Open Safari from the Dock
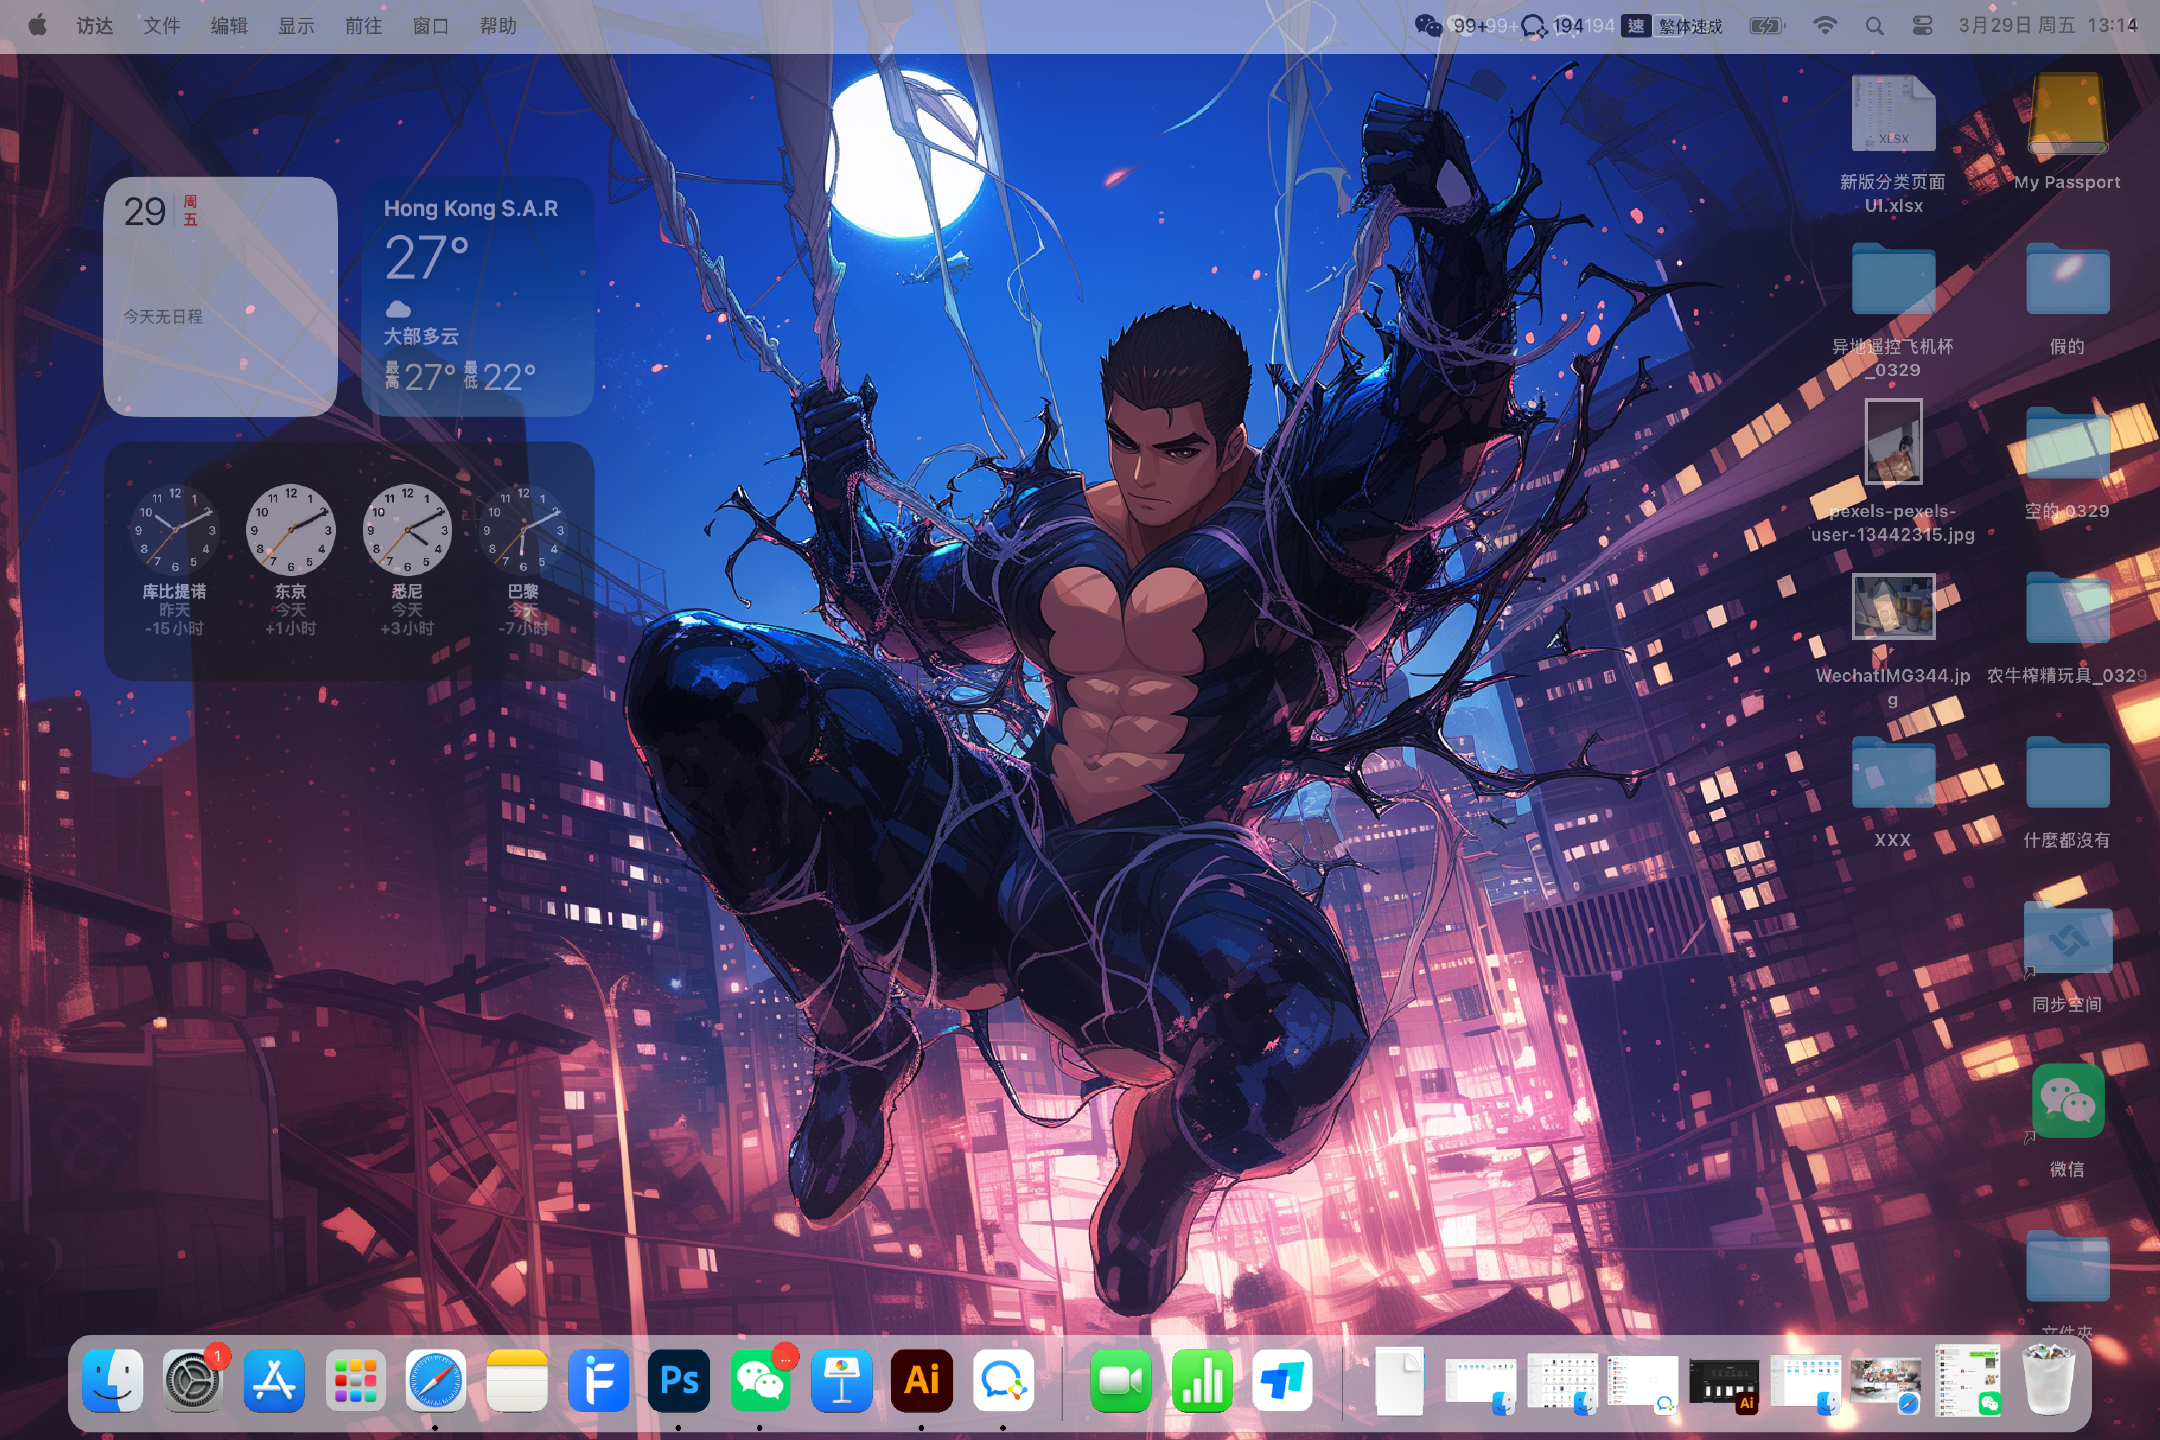2160x1440 pixels. [x=436, y=1381]
